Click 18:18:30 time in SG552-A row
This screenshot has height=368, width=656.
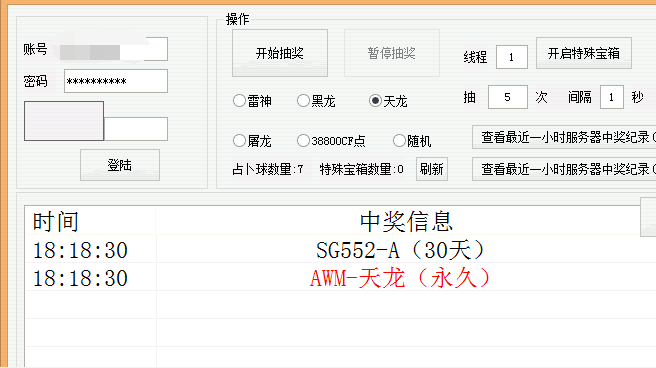click(x=80, y=250)
